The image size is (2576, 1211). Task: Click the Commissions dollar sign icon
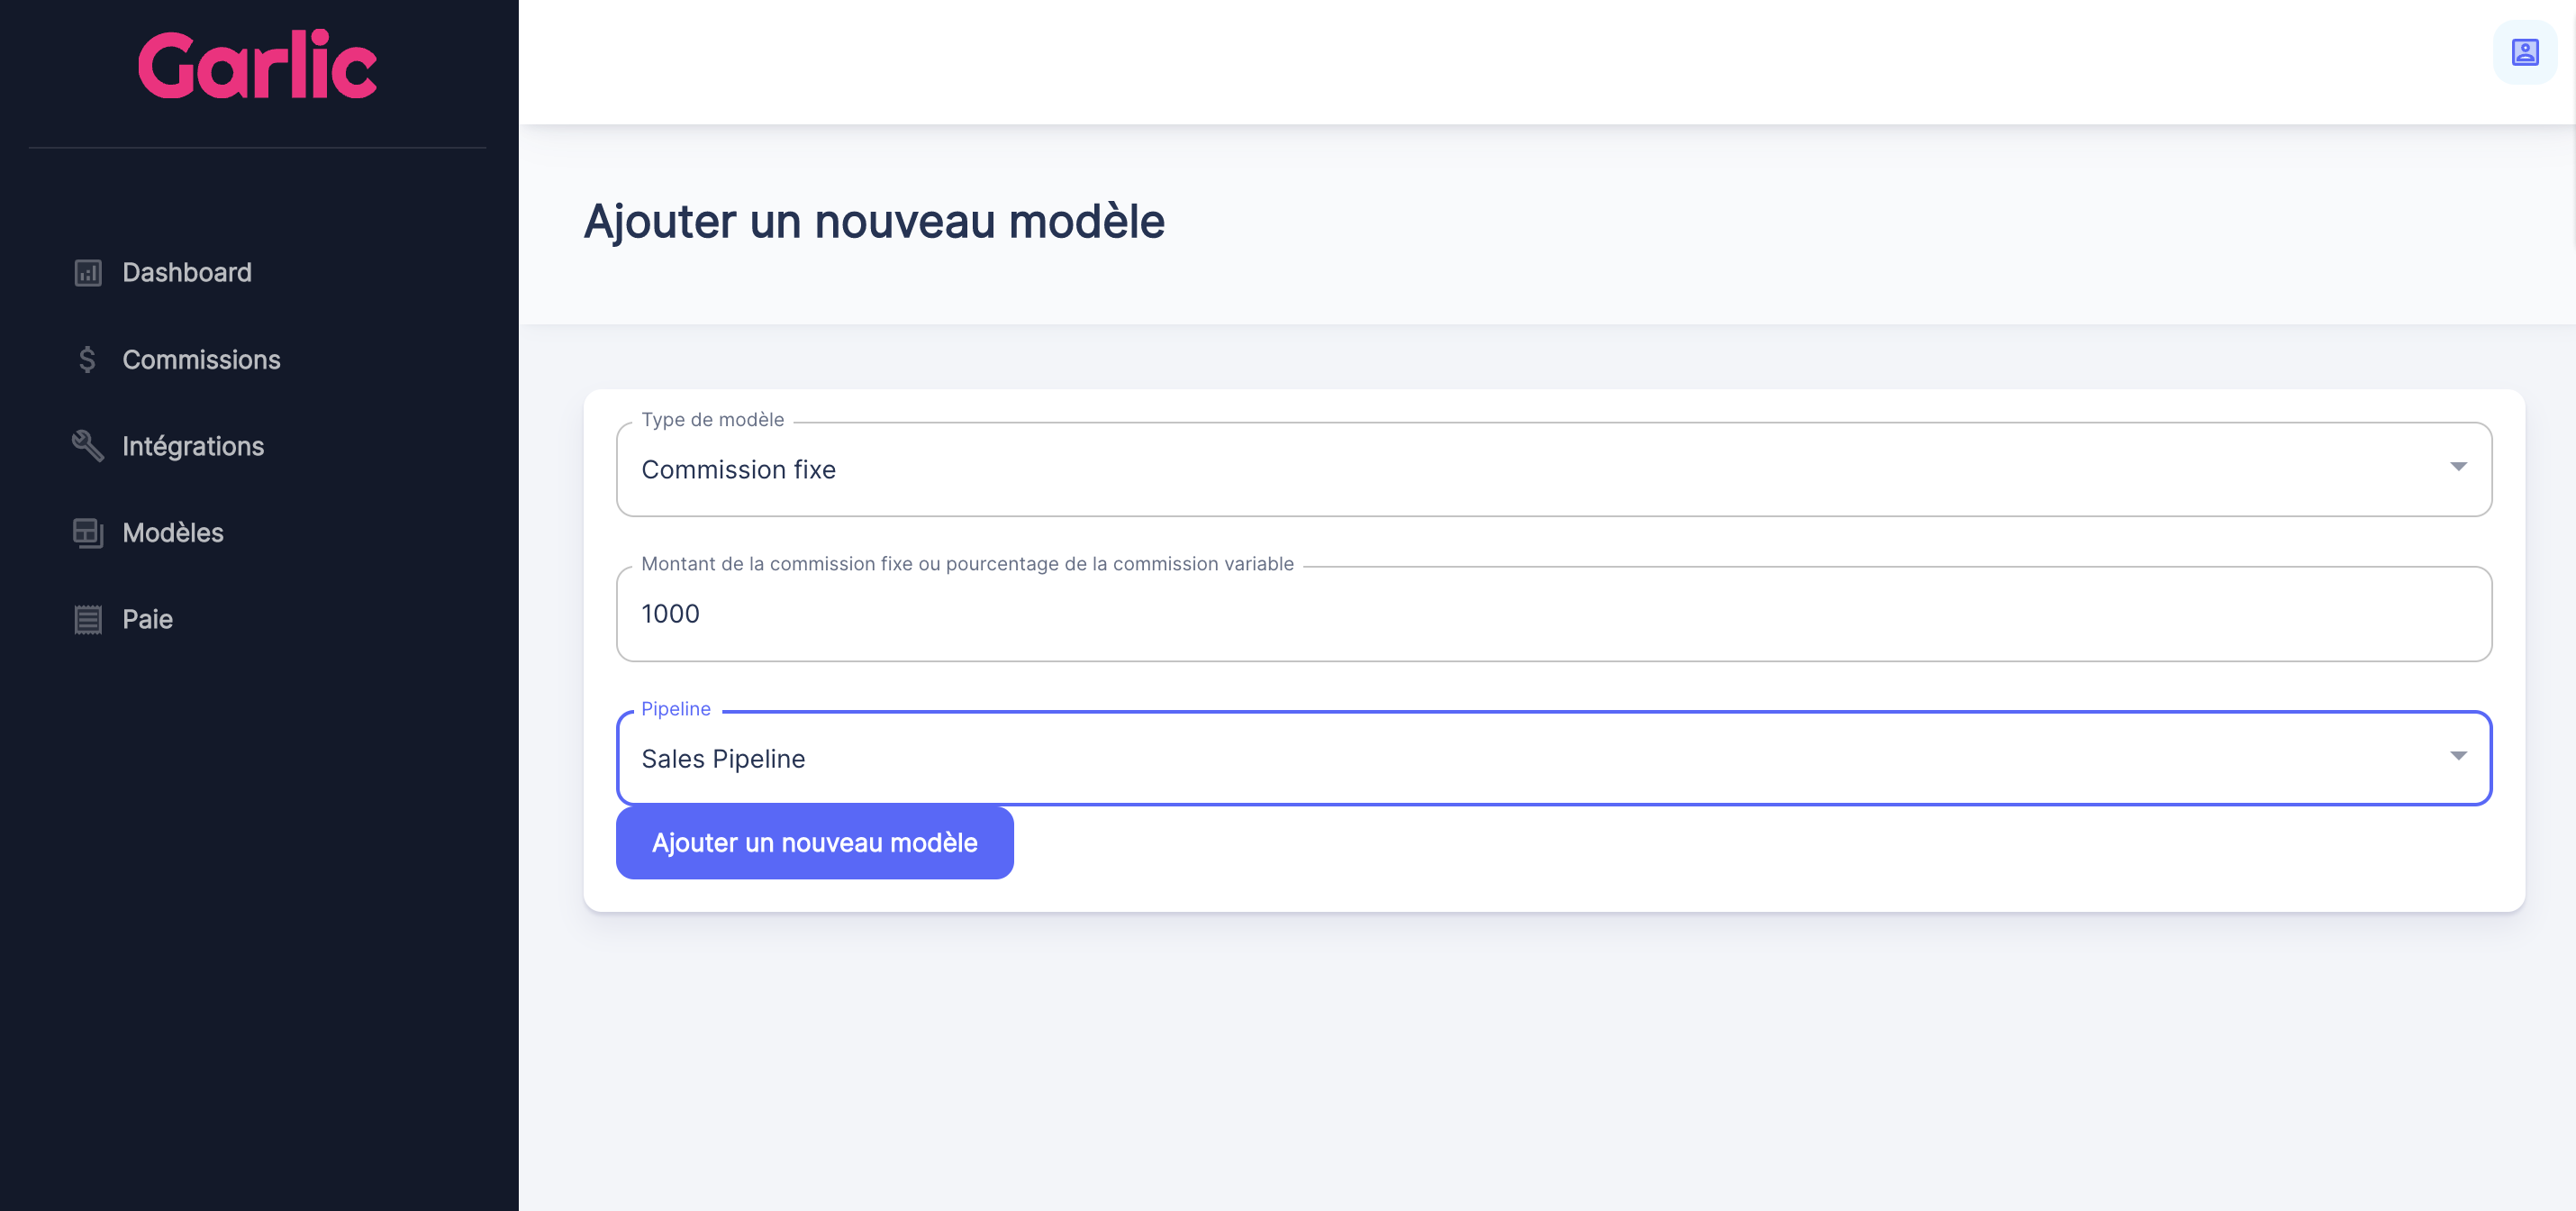click(88, 359)
